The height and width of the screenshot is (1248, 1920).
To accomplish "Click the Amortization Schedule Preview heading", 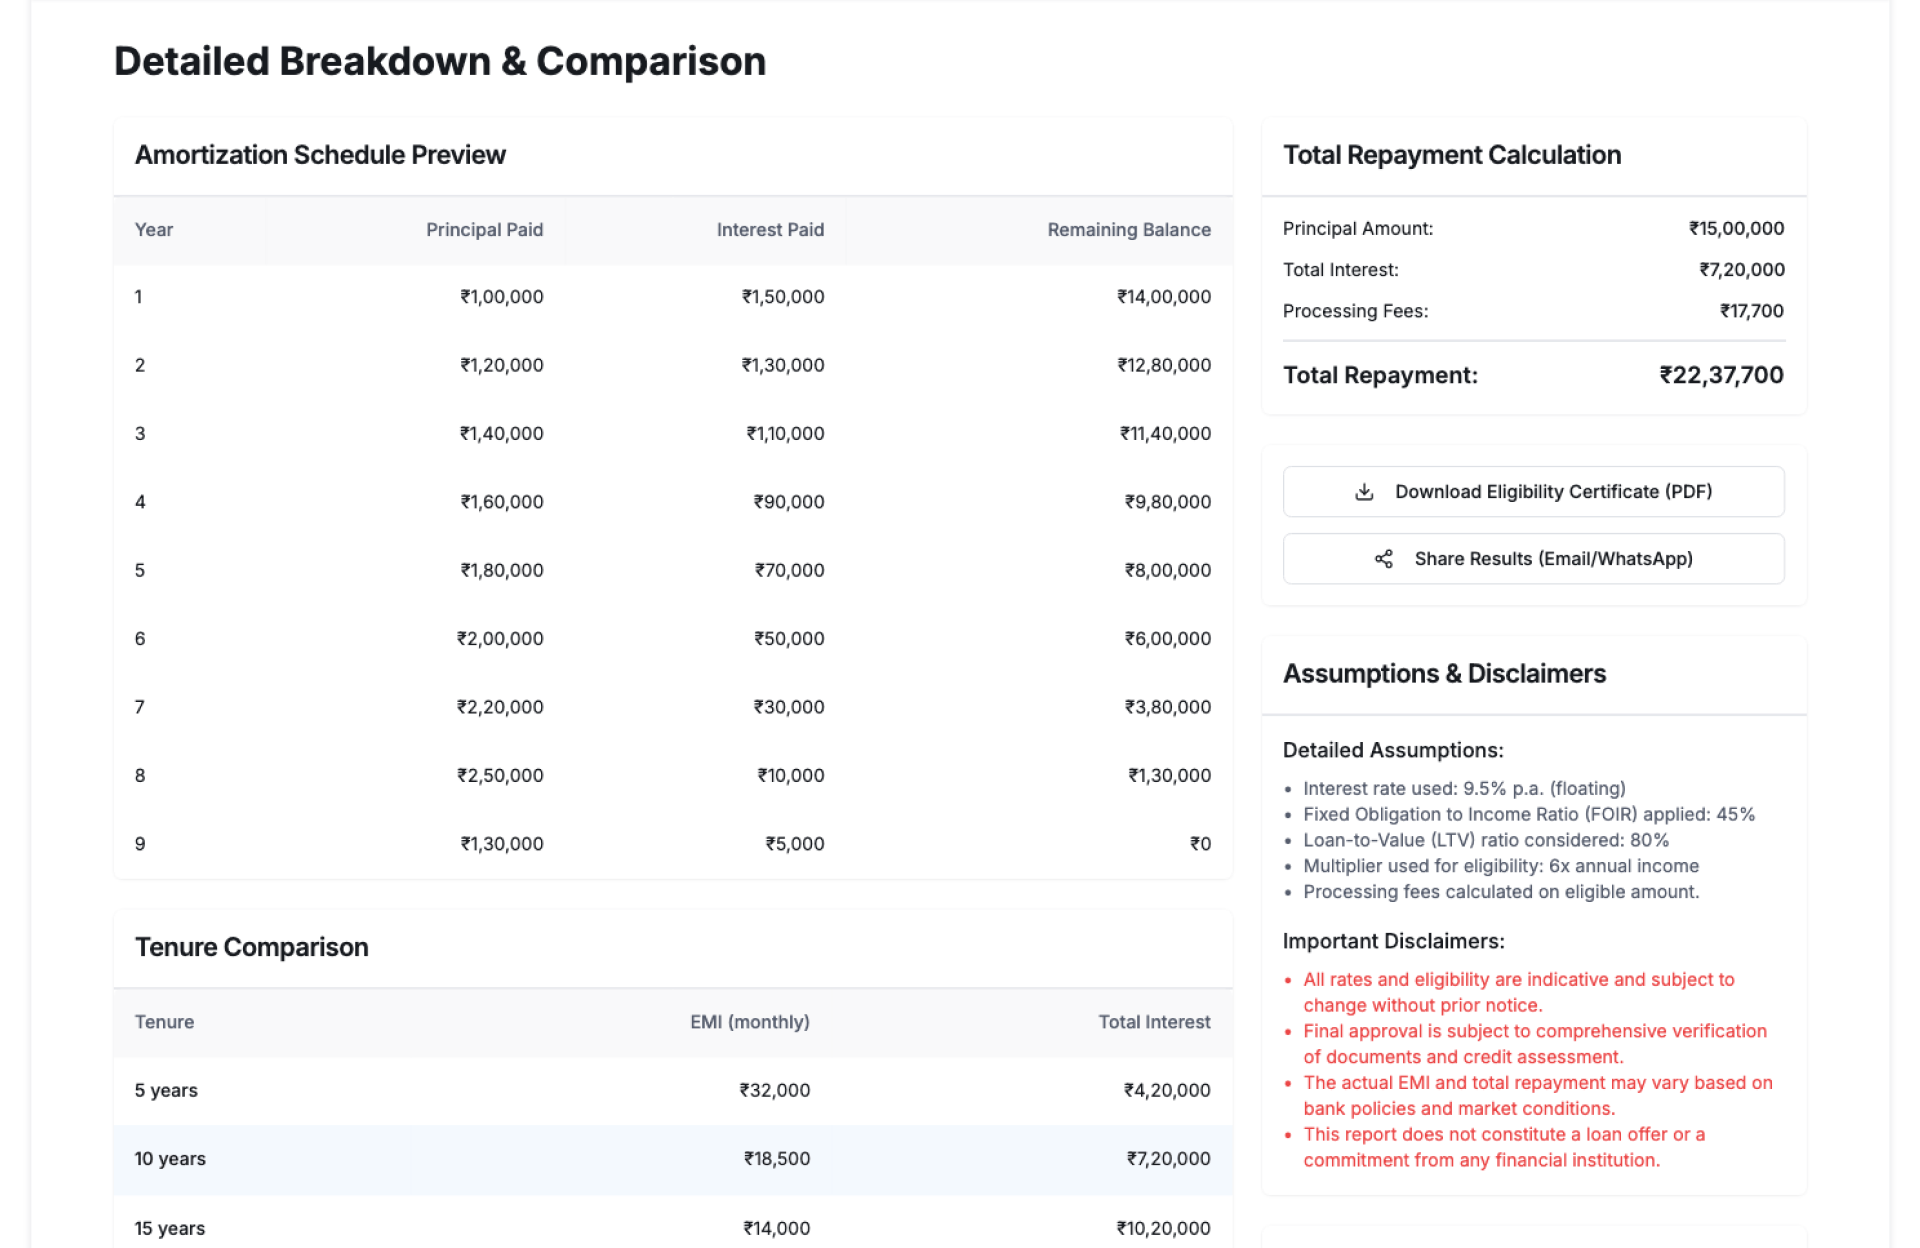I will coord(320,155).
